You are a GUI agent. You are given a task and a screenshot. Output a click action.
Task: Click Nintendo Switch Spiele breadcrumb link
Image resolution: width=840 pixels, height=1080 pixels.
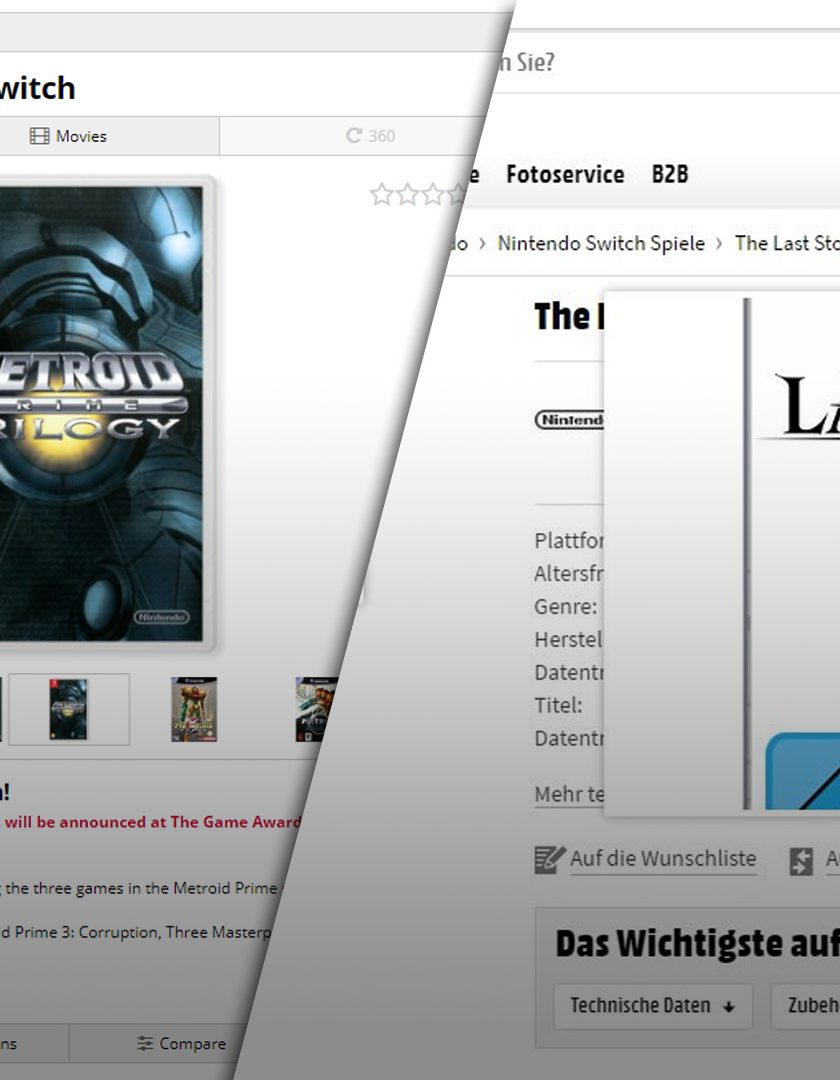(x=601, y=243)
